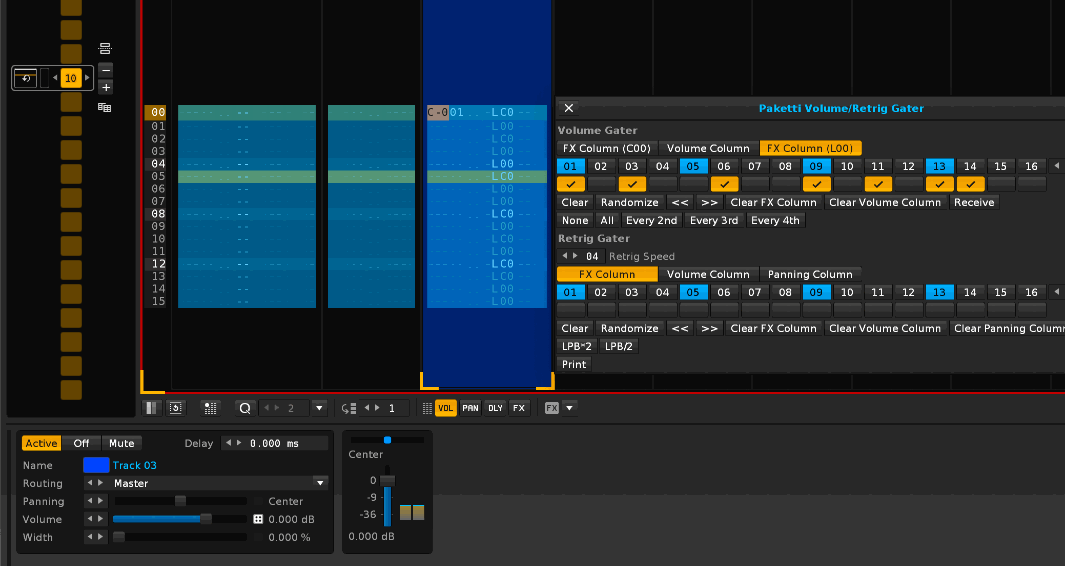Click Randomize in the Volume Gater section

(629, 202)
